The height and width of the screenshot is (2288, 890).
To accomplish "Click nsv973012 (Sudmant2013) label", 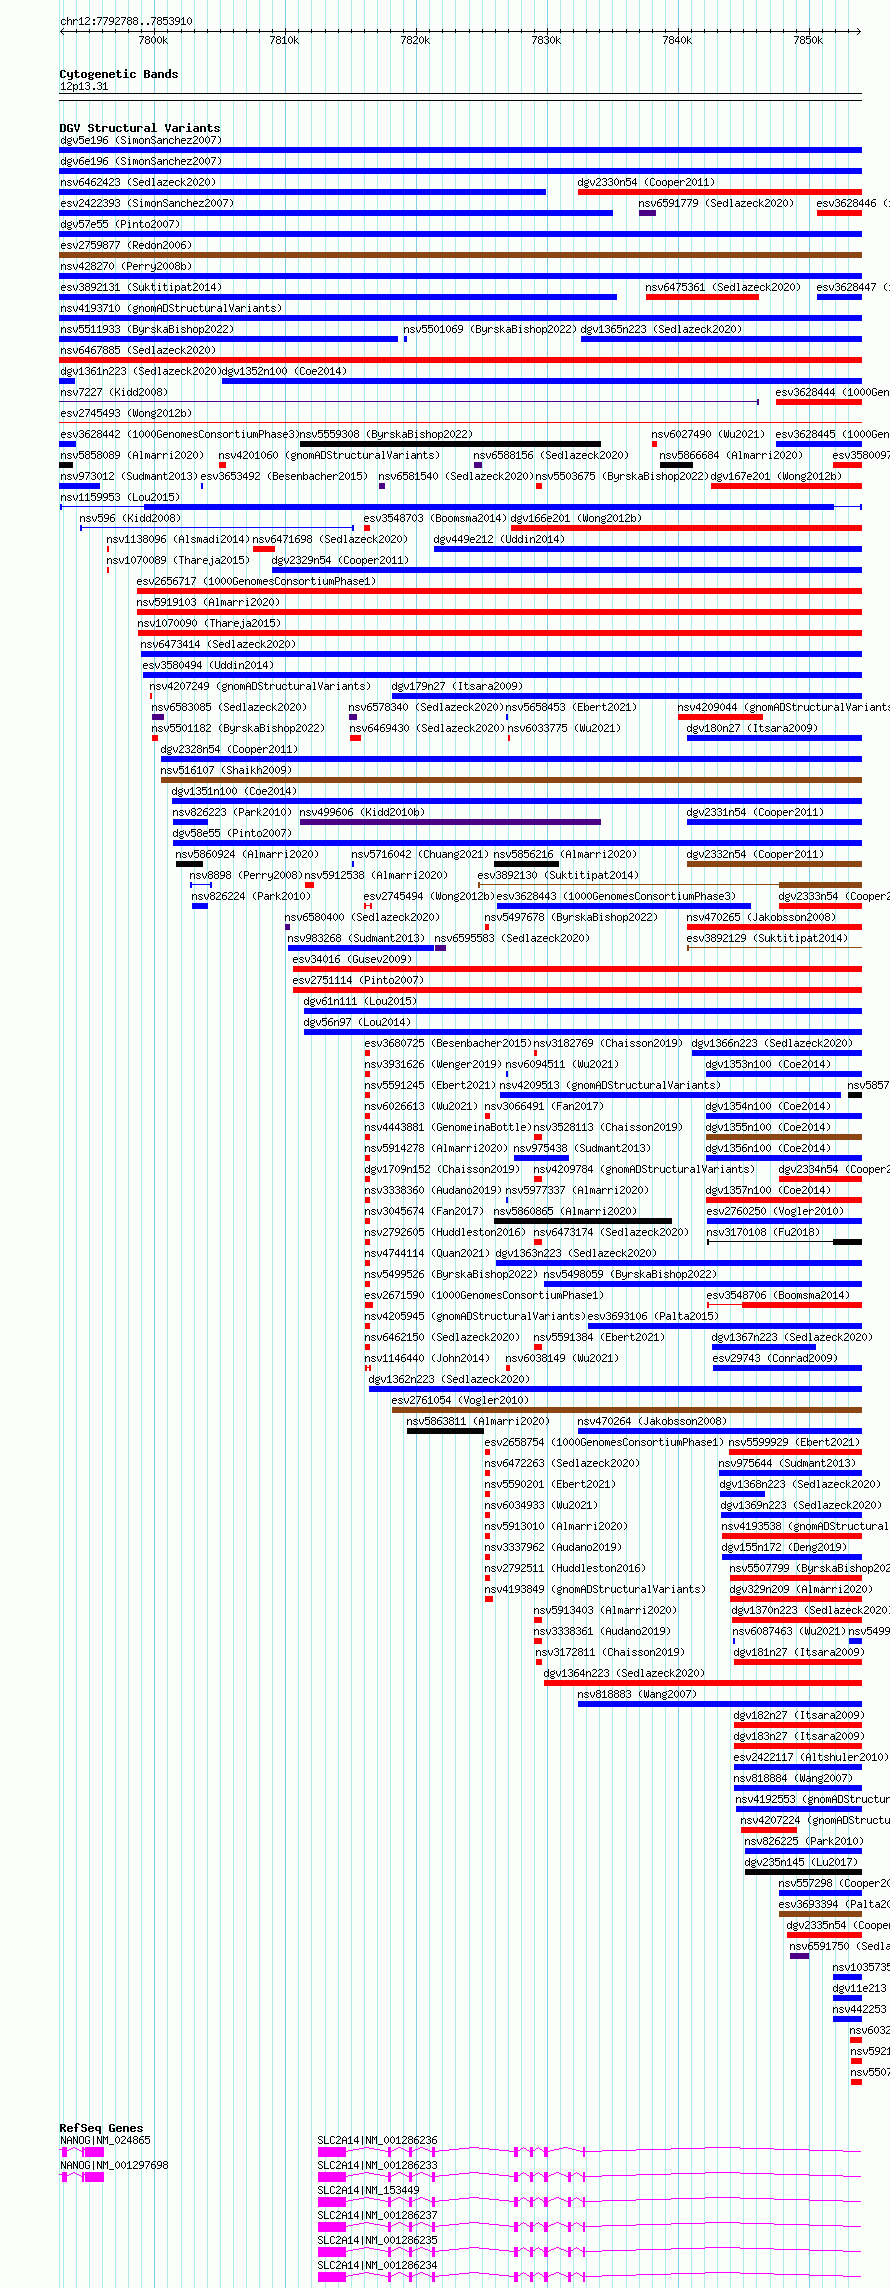I will [x=129, y=477].
